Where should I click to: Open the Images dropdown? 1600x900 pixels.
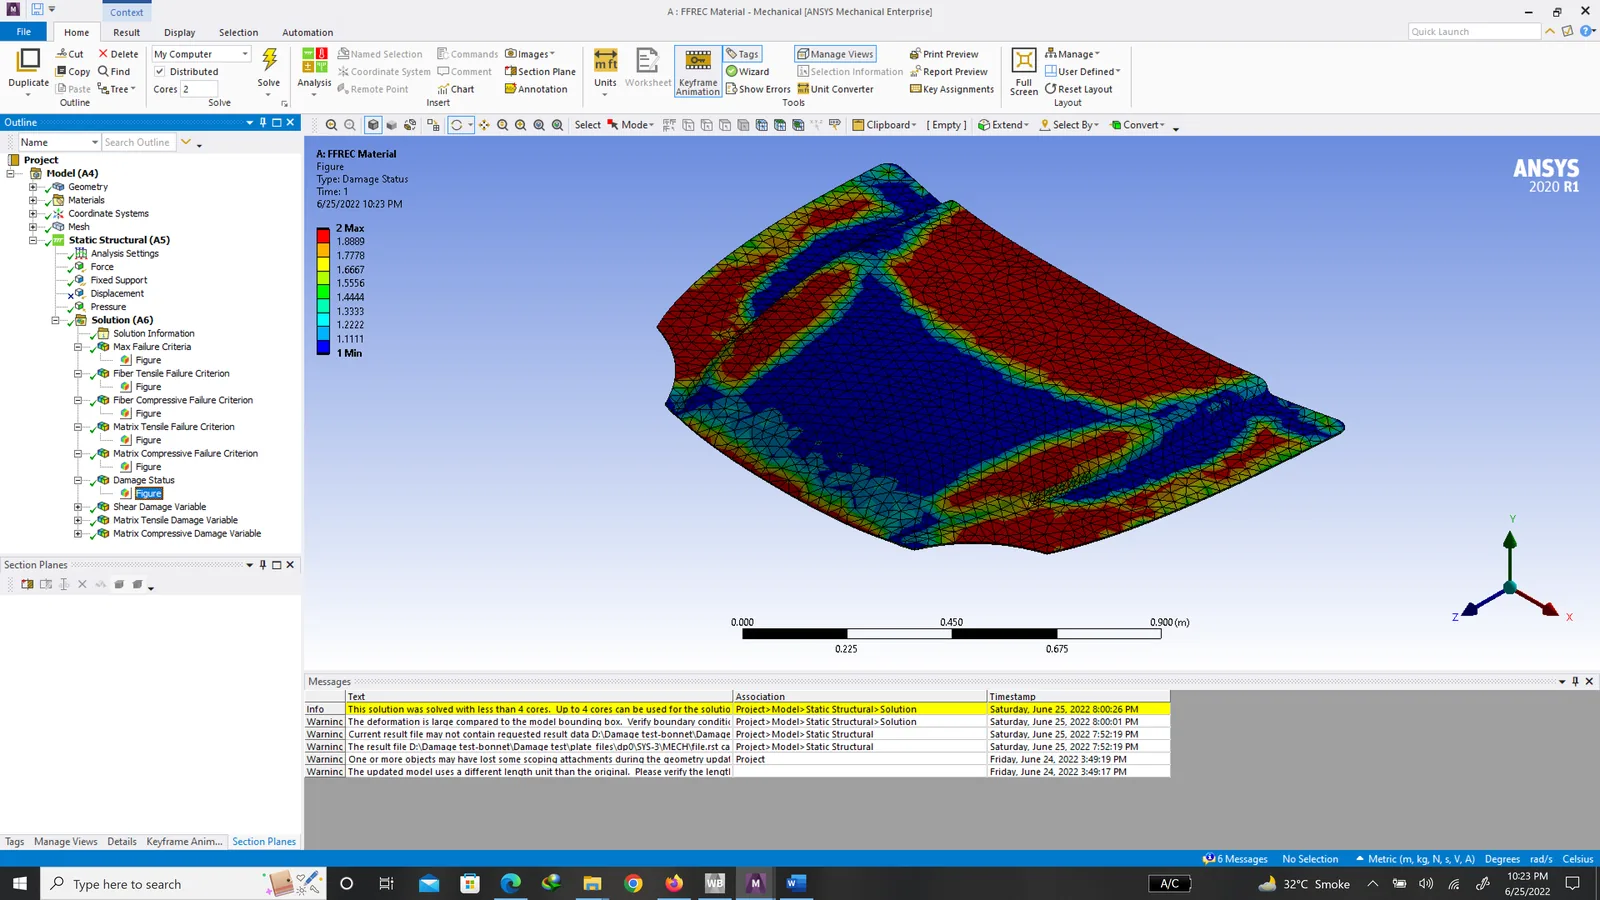(x=530, y=54)
